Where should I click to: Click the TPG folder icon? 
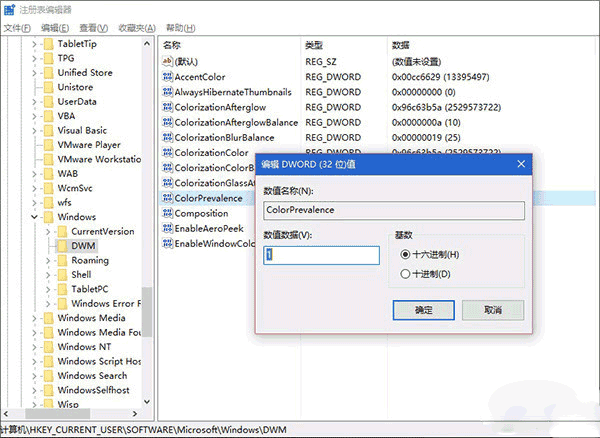pyautogui.click(x=49, y=58)
